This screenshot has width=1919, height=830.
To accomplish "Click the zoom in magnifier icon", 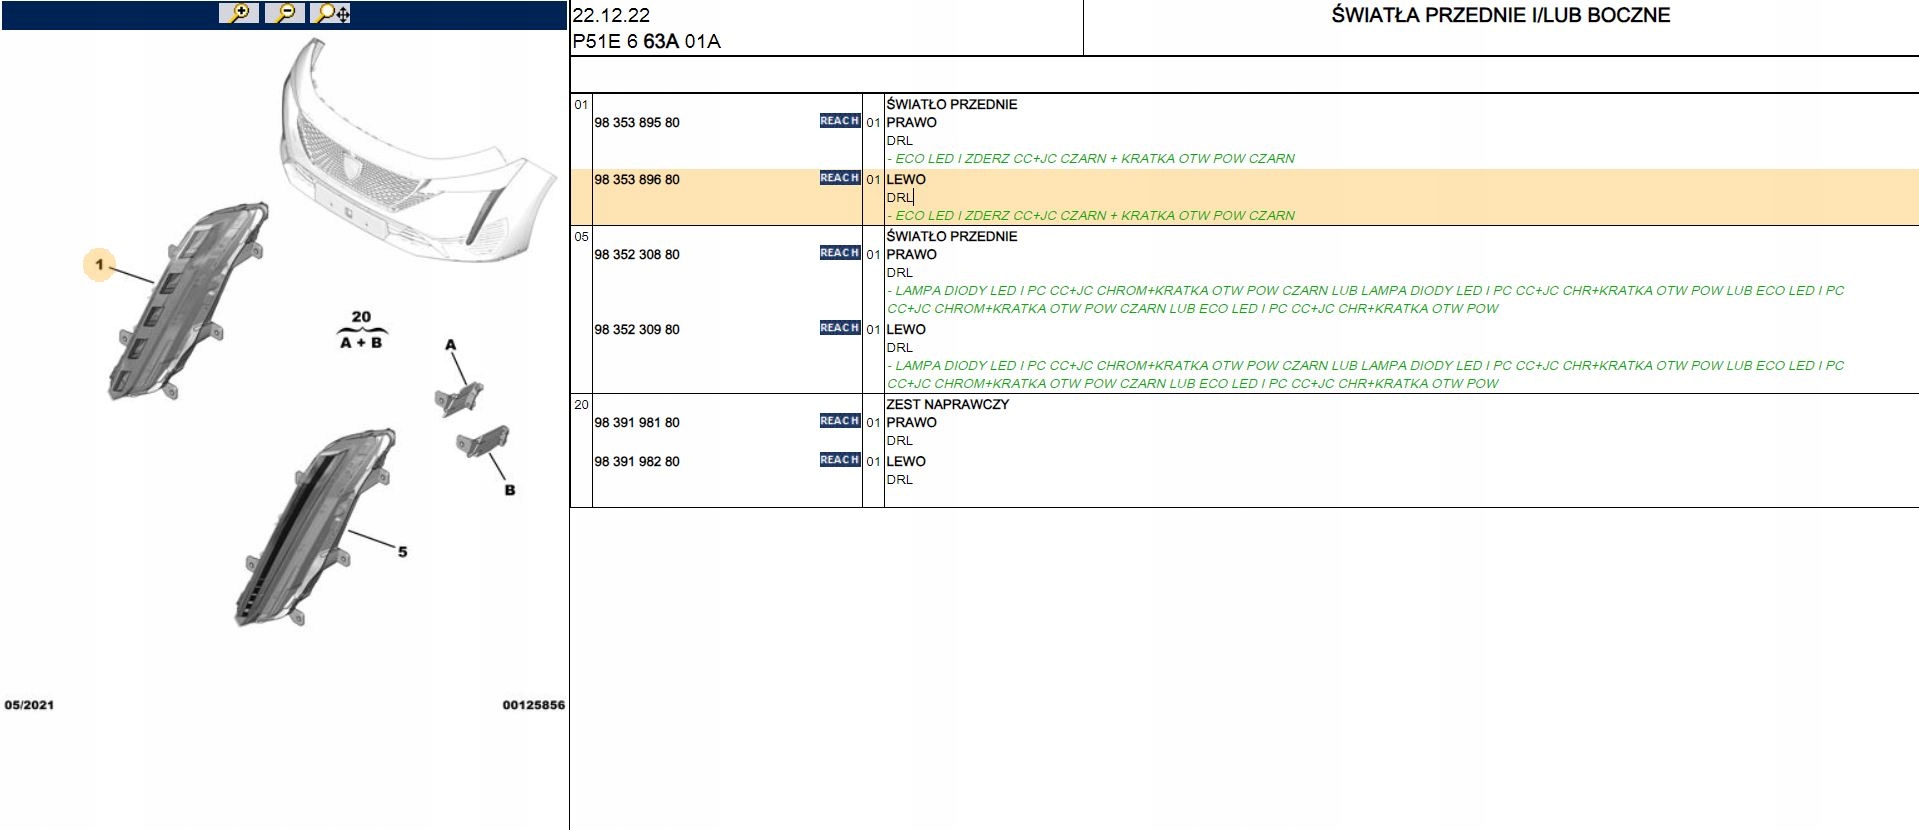I will pyautogui.click(x=239, y=14).
